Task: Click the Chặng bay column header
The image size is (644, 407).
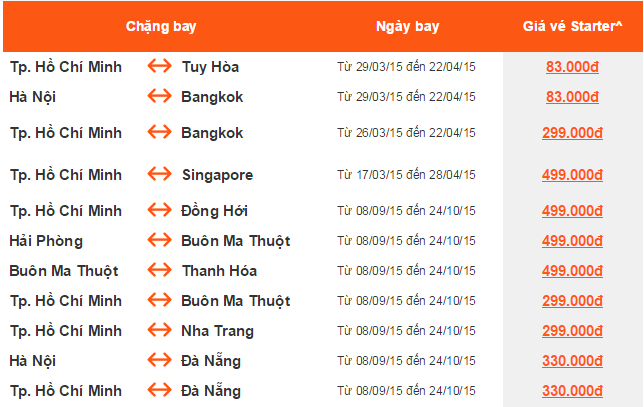Action: 153,25
